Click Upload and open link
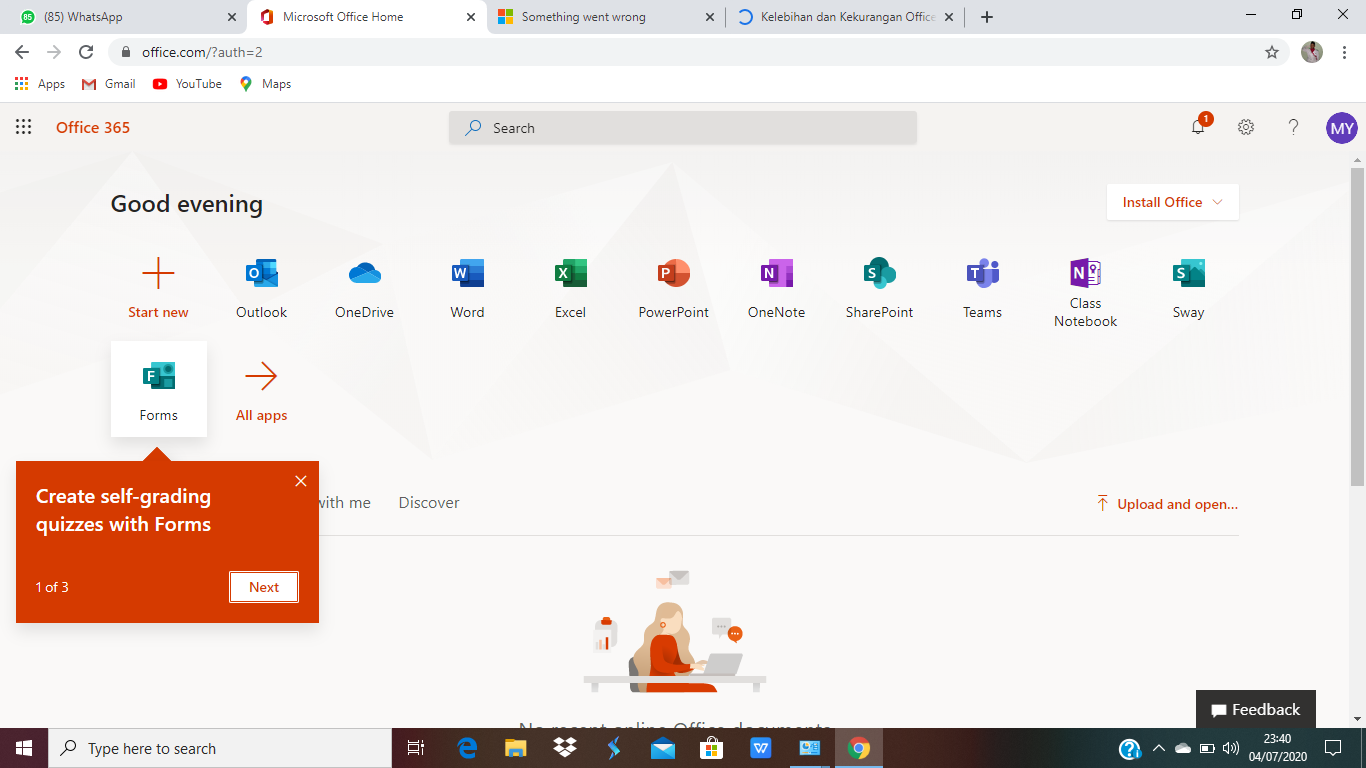 (1167, 504)
